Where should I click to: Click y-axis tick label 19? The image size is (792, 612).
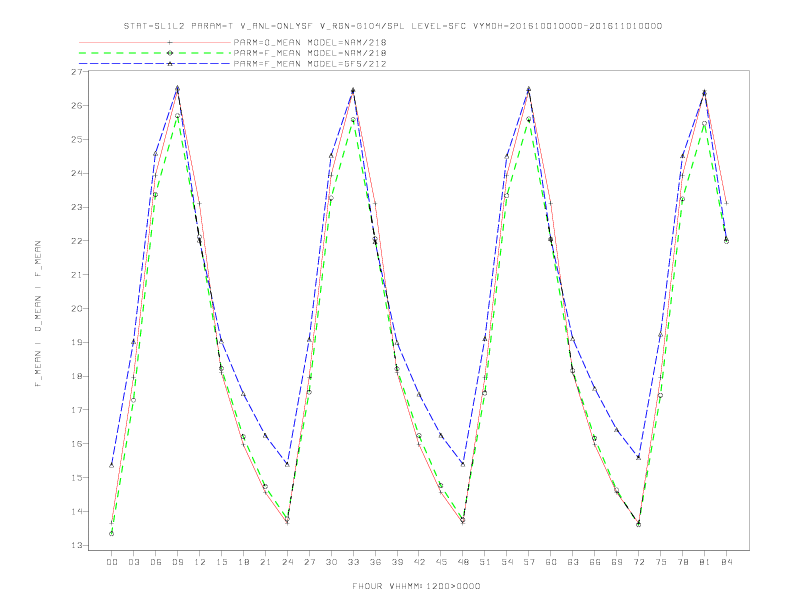(77, 343)
